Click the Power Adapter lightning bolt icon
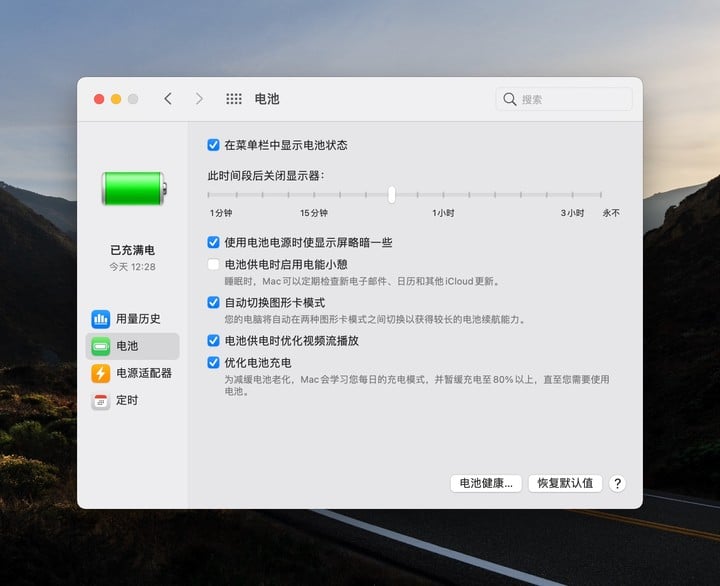This screenshot has width=720, height=586. click(101, 373)
